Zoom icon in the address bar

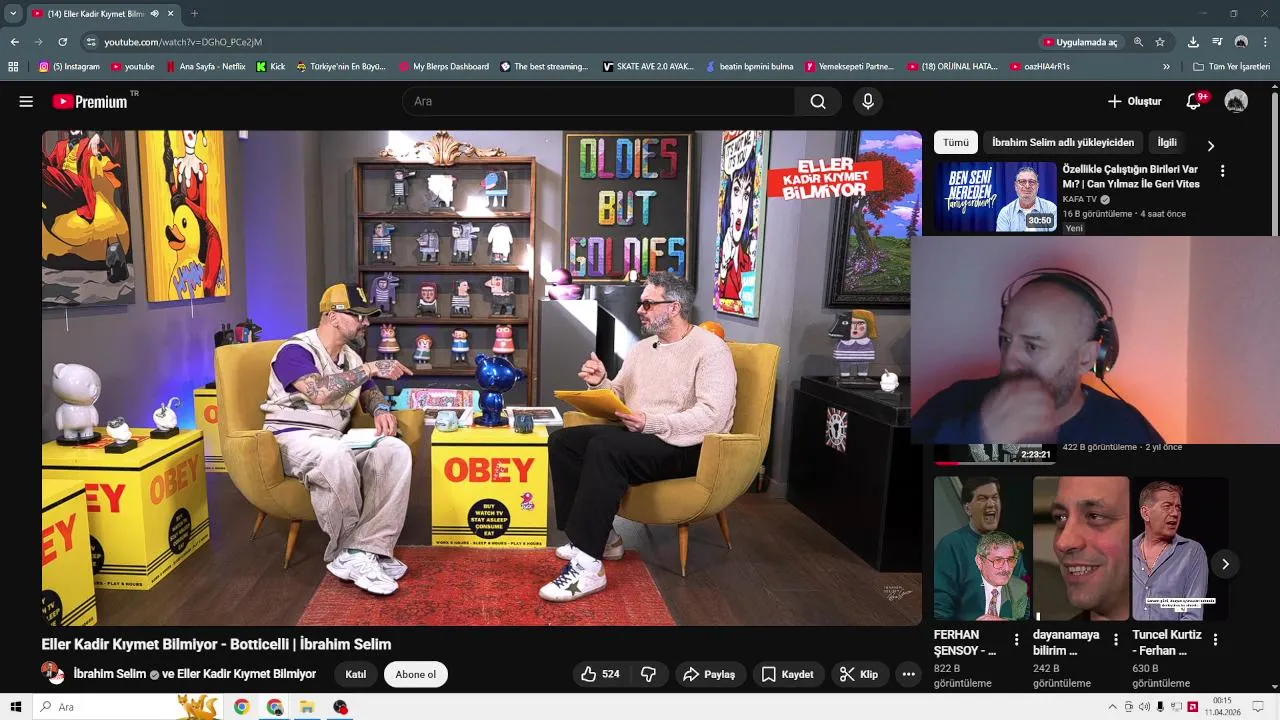(x=1138, y=42)
